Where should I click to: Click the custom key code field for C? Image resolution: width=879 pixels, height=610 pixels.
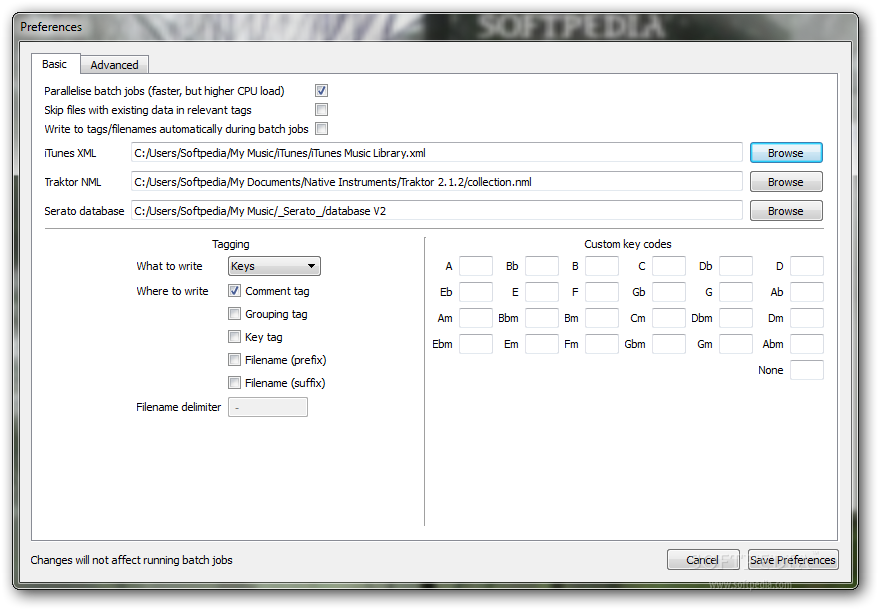pyautogui.click(x=669, y=266)
